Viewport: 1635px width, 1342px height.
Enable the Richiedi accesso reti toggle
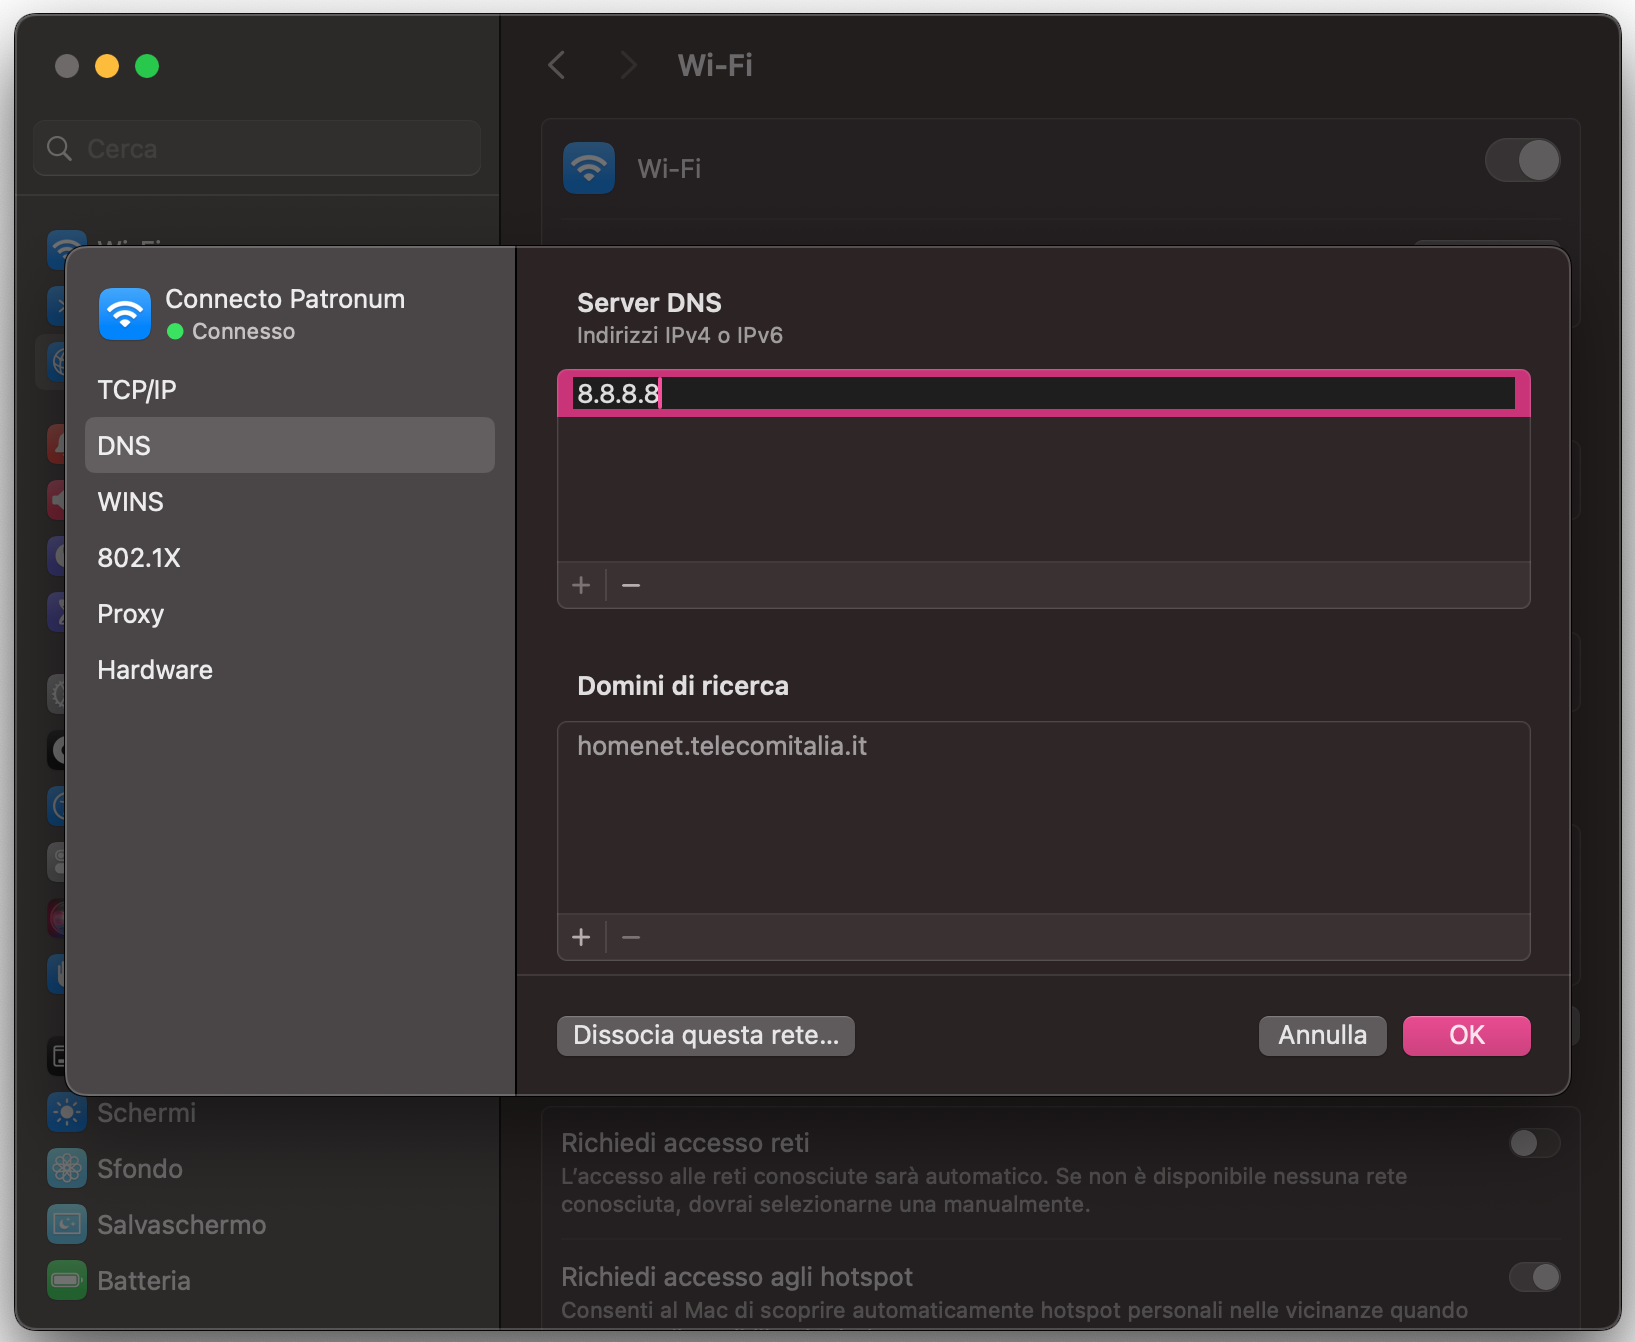1533,1143
